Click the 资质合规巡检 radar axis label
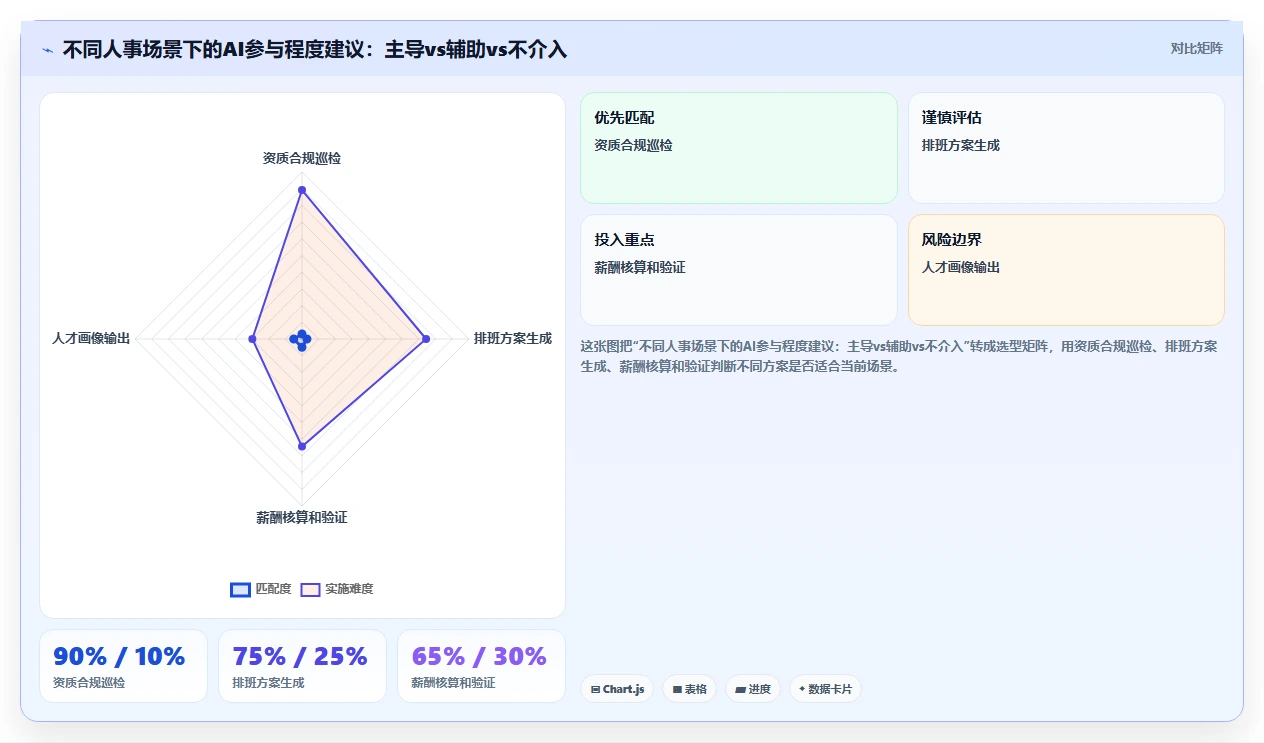This screenshot has width=1264, height=743. point(302,158)
